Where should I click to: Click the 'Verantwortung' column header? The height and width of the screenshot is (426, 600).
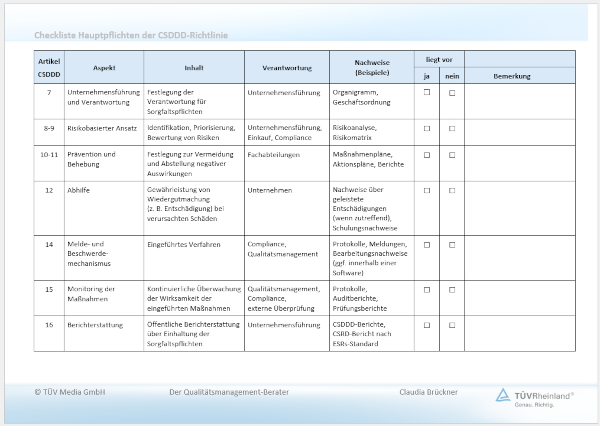point(286,68)
